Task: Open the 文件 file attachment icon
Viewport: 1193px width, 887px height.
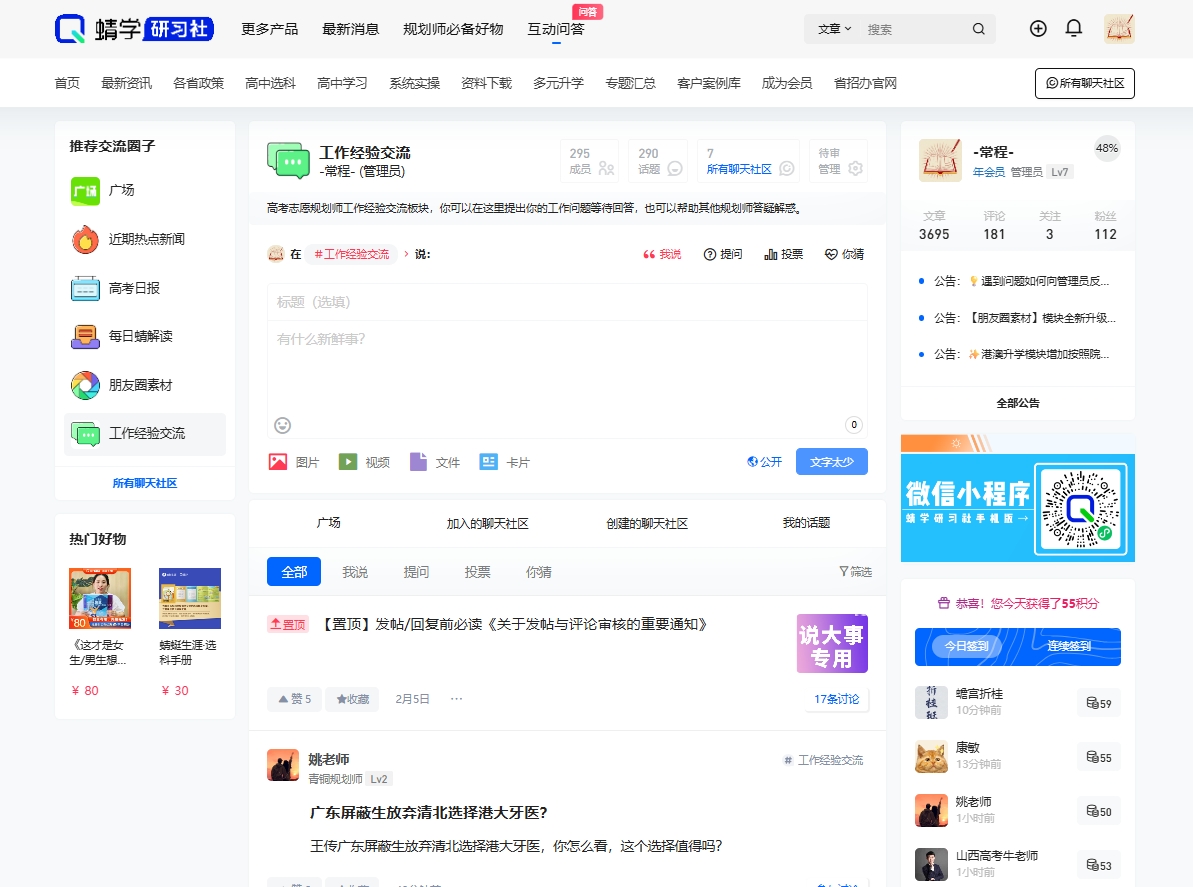Action: tap(418, 461)
